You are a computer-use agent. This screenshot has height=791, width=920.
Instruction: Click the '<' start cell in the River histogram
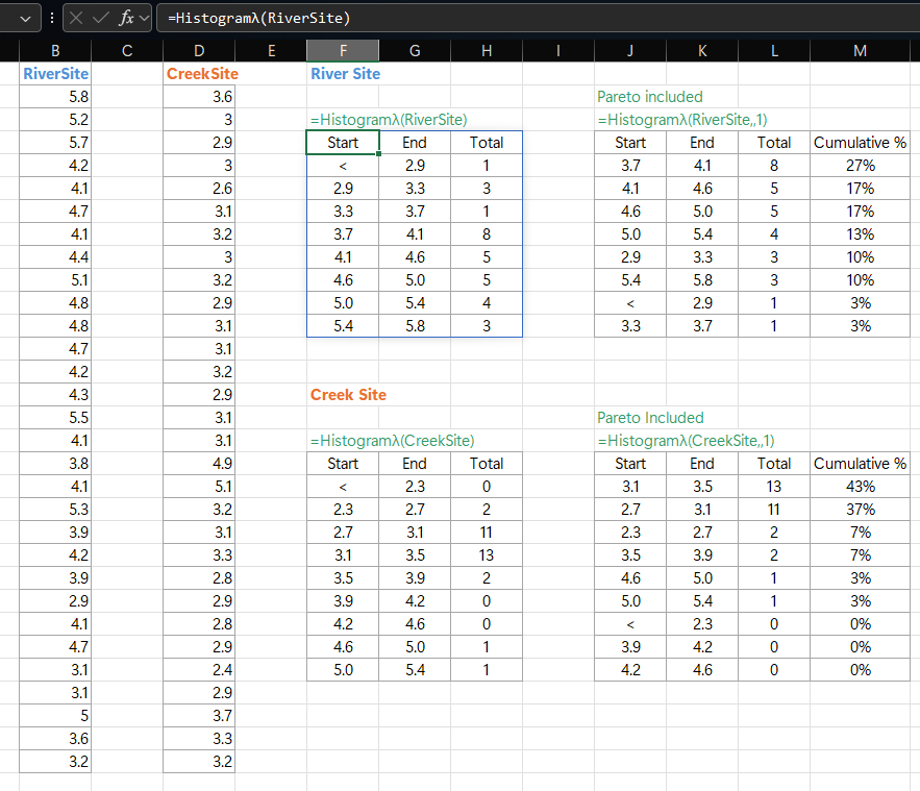[x=343, y=166]
